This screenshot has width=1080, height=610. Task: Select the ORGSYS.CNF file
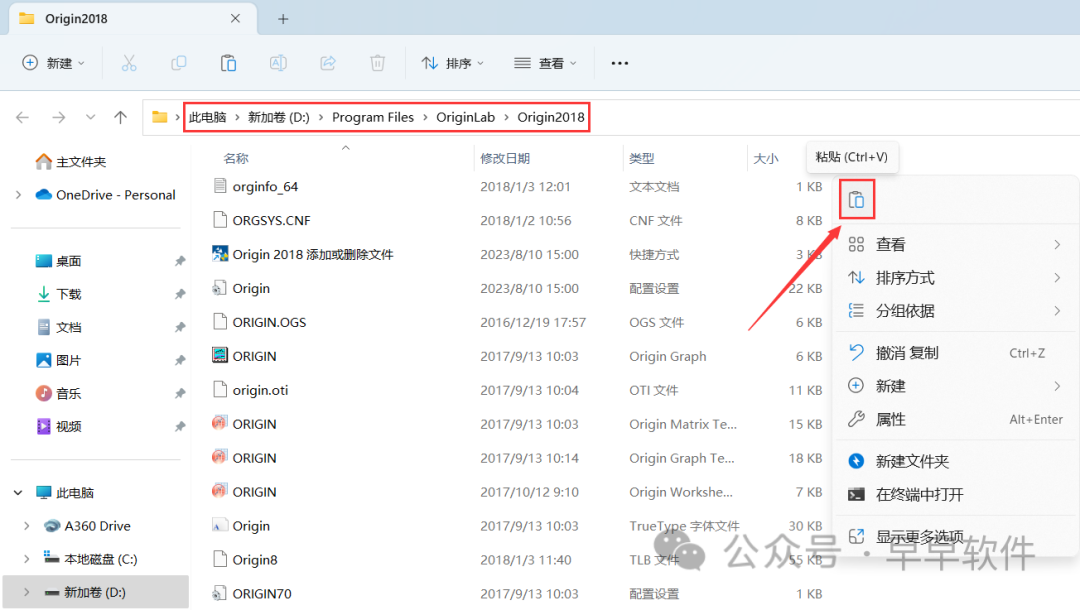[271, 221]
